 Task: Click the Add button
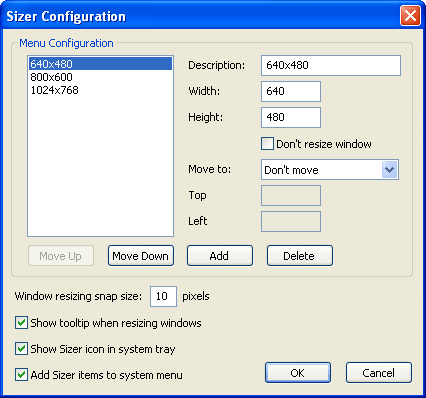tap(220, 256)
